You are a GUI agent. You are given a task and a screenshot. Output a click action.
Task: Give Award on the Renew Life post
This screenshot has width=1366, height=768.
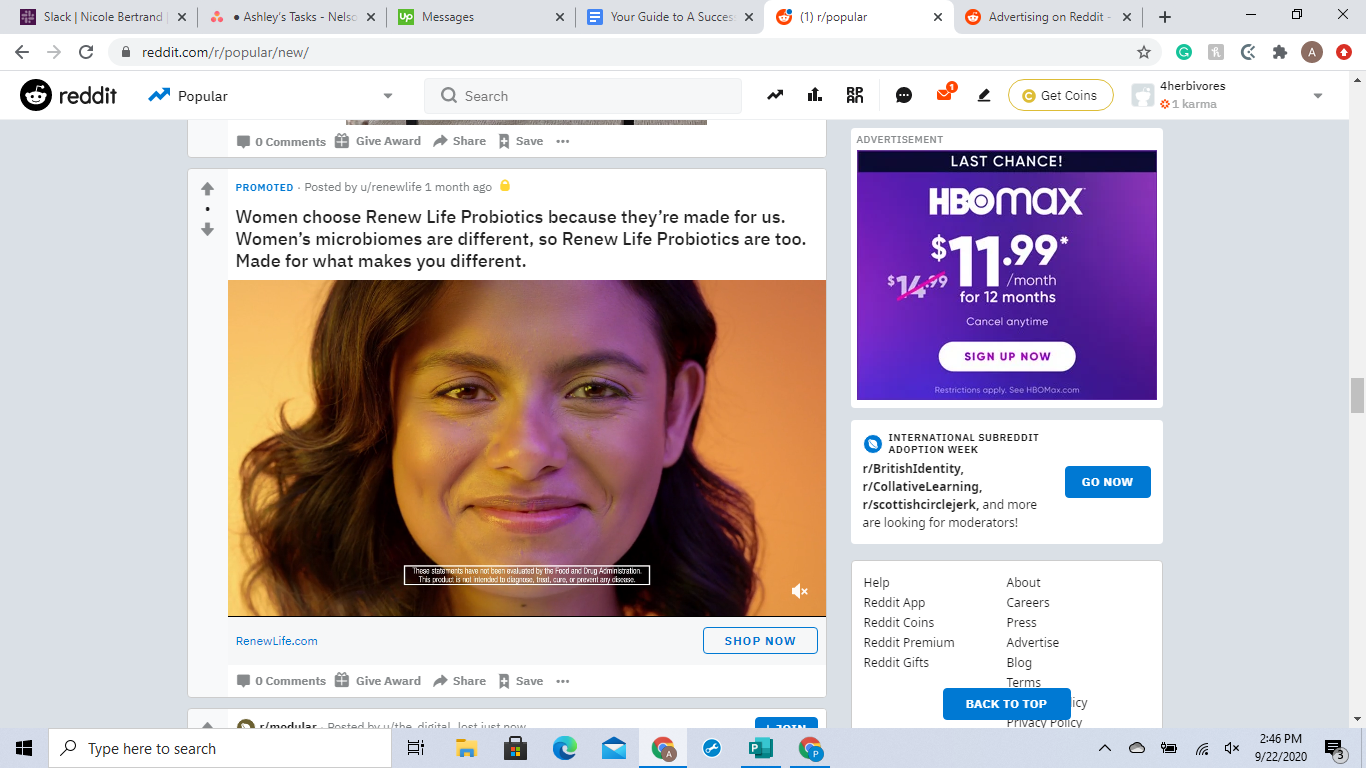tap(377, 681)
